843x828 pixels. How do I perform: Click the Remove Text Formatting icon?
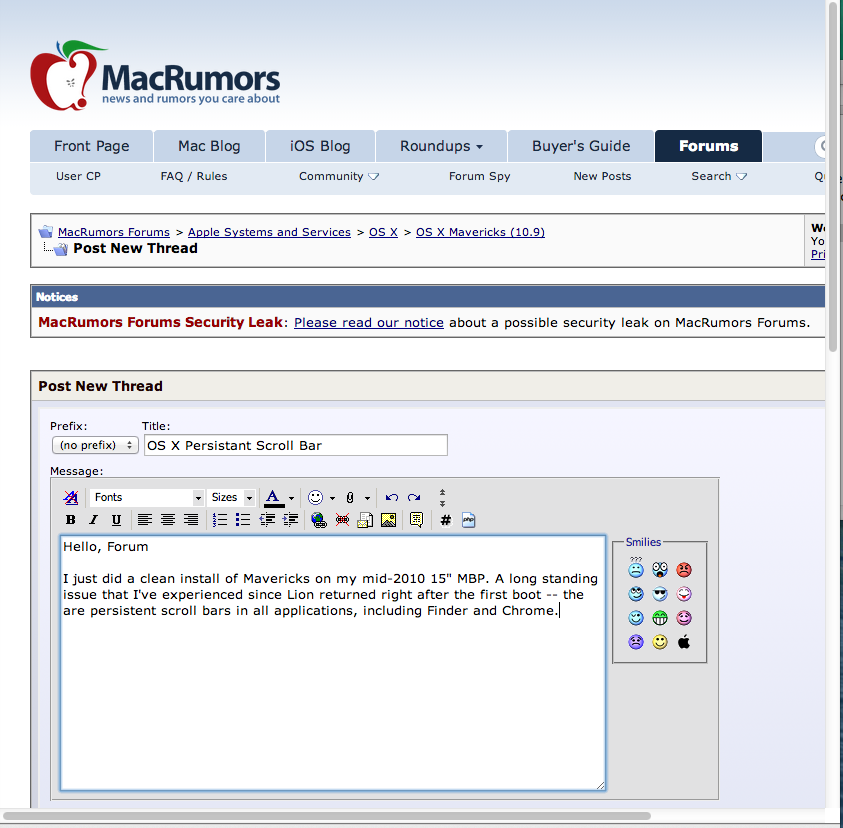click(70, 497)
